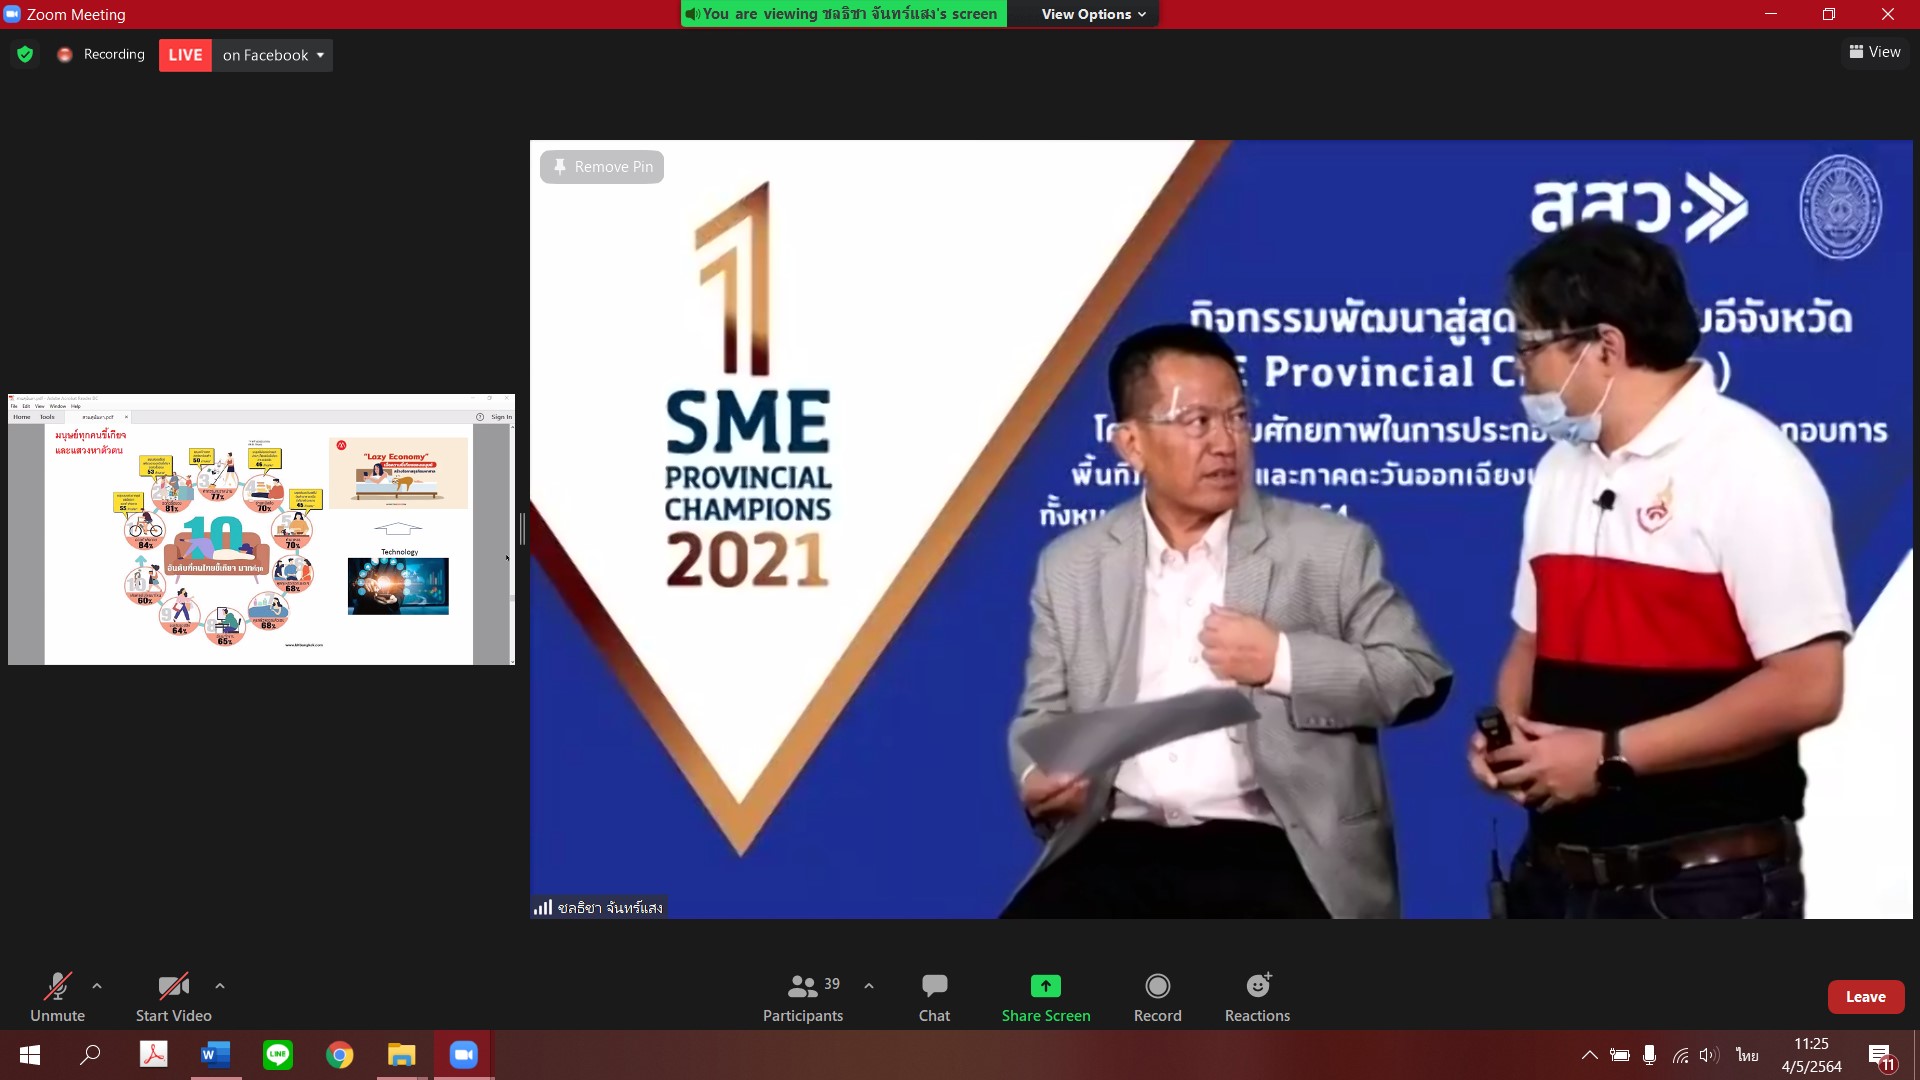This screenshot has height=1080, width=1920.
Task: Open the Participants panel icon
Action: [802, 986]
